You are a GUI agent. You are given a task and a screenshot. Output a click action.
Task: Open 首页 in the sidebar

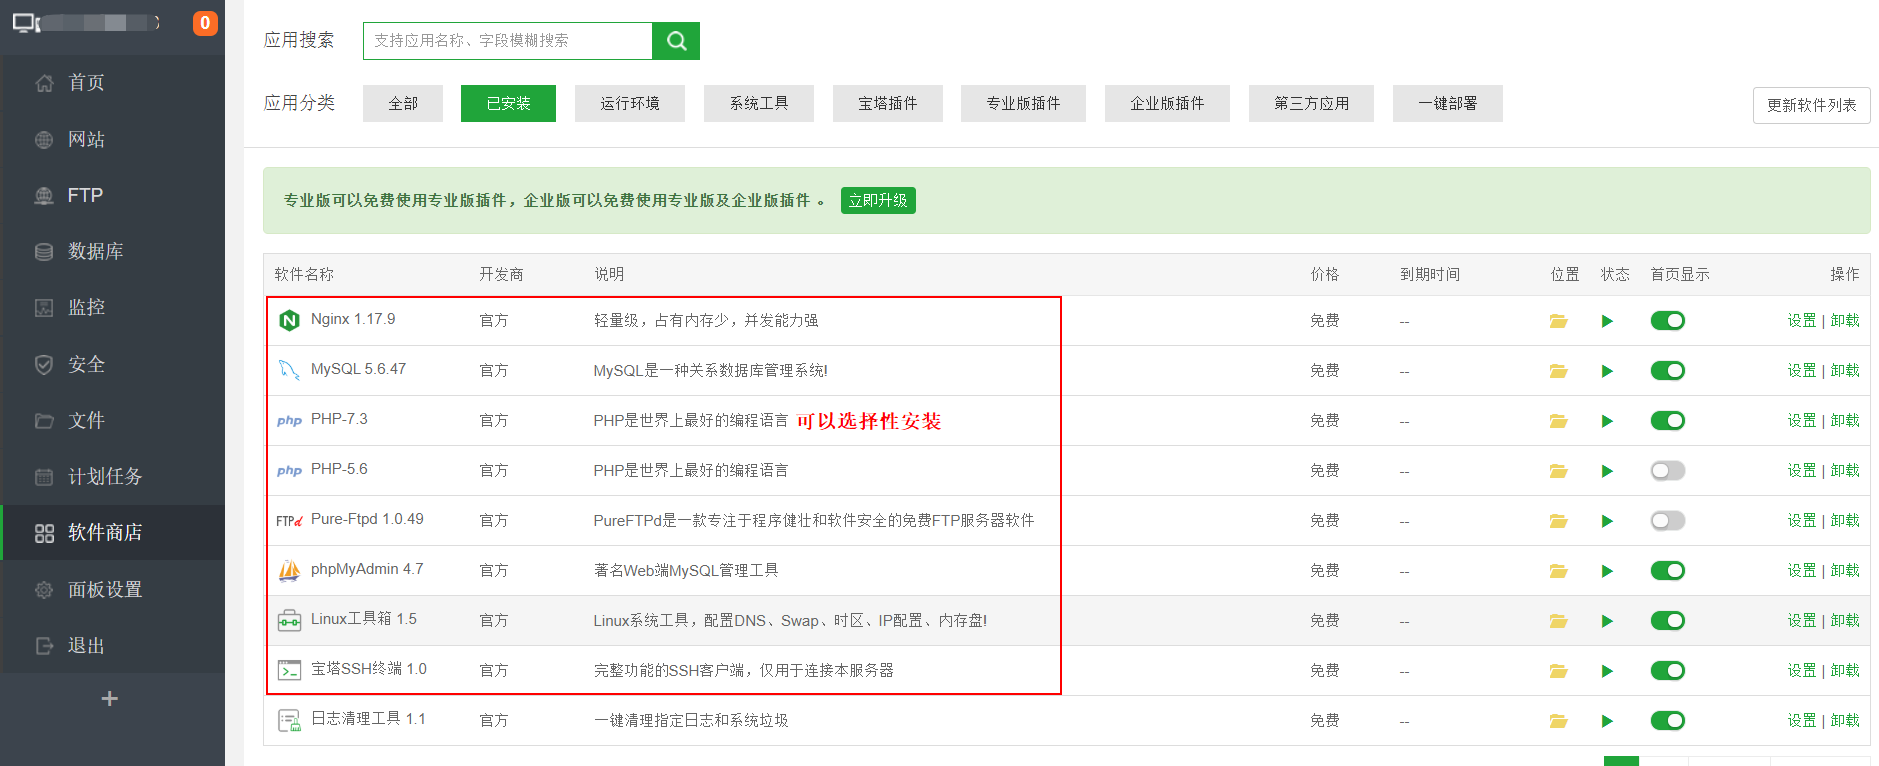coord(112,83)
